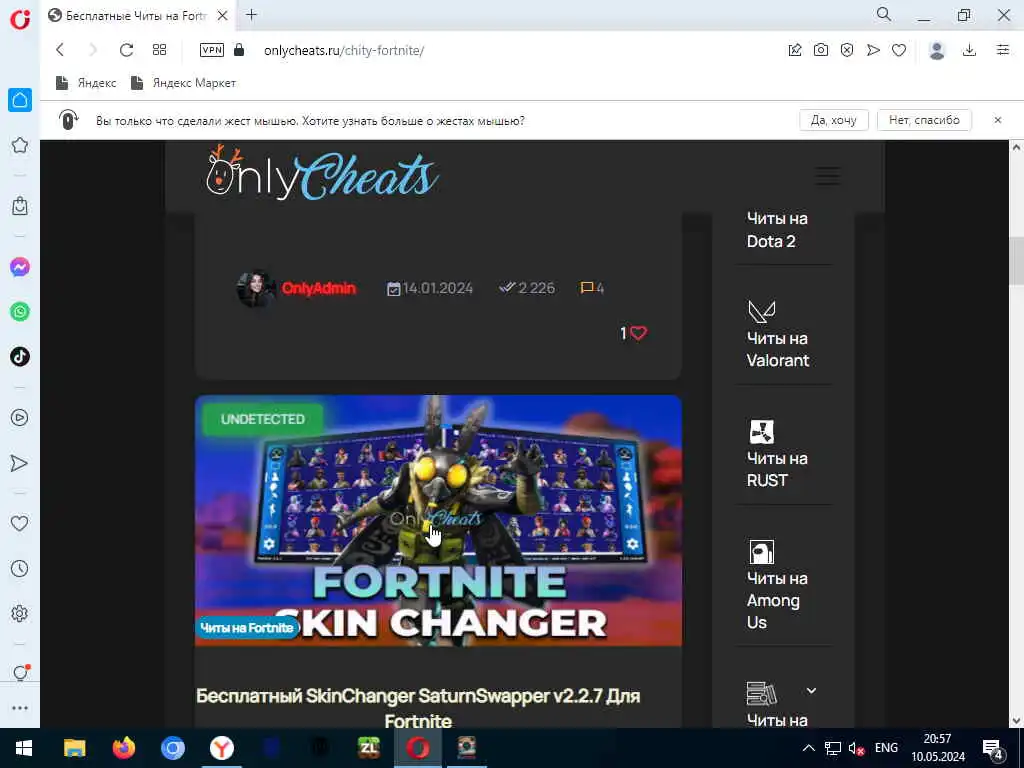Click the page vertical scrollbar thumb
1024x768 pixels.
pos(1016,261)
